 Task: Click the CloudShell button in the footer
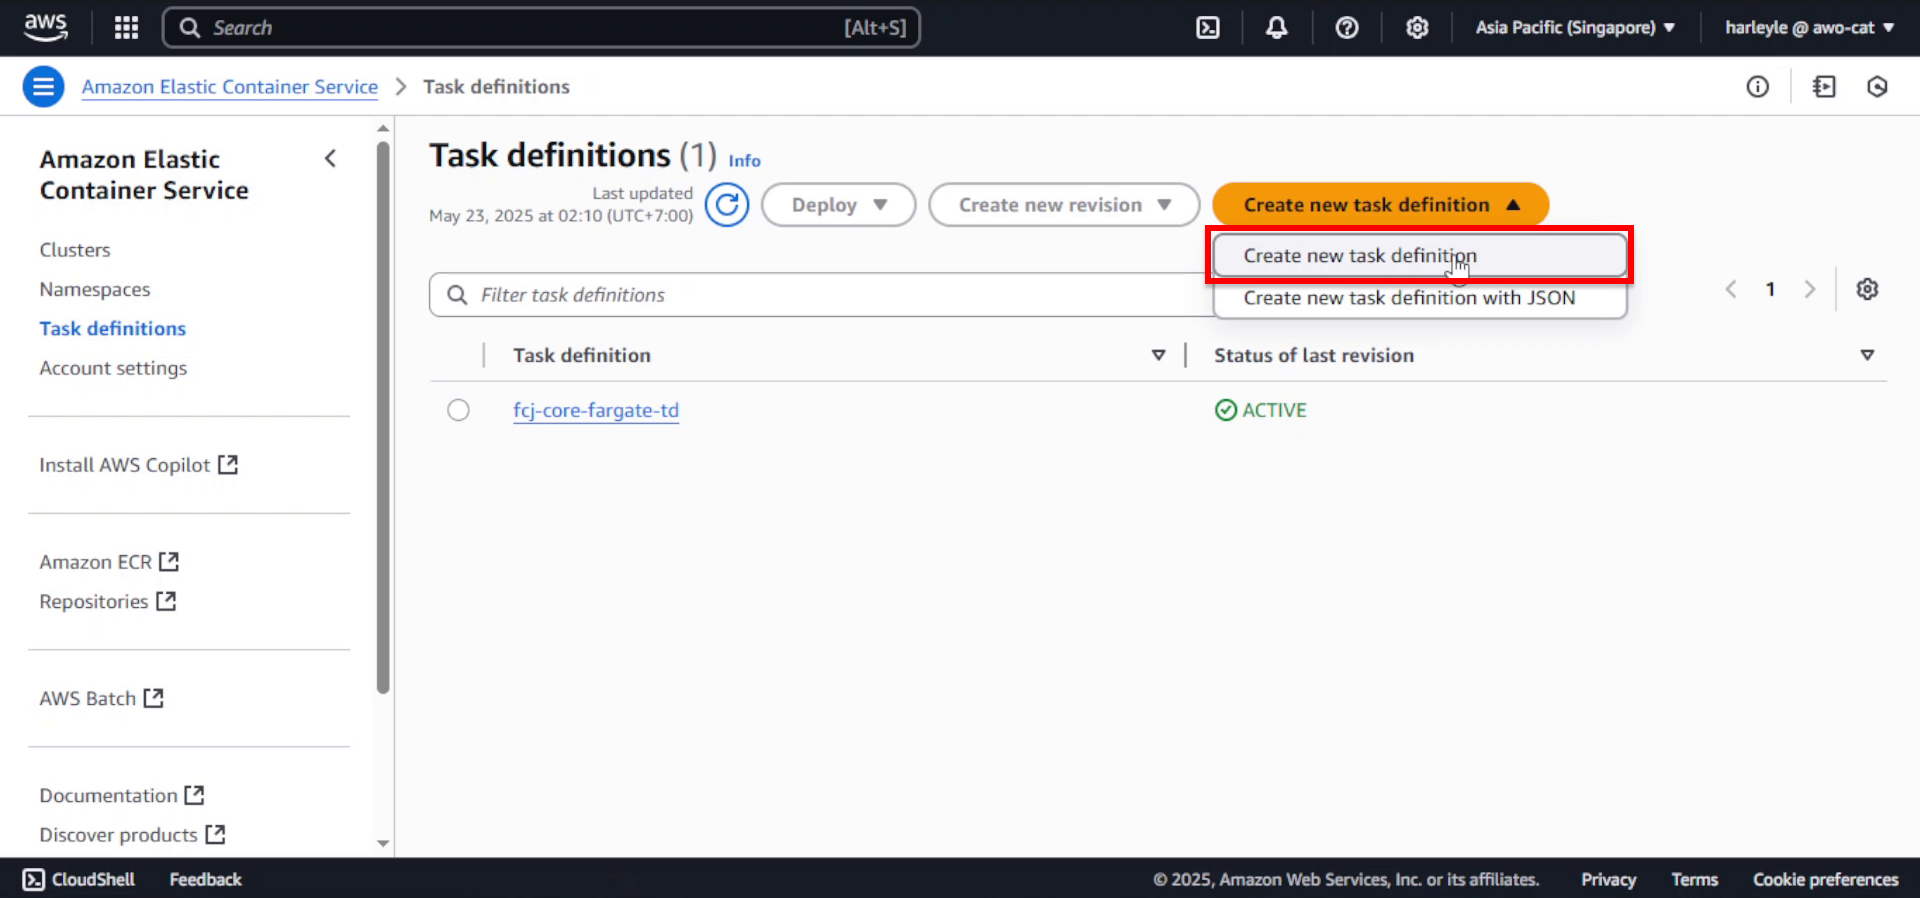pyautogui.click(x=79, y=879)
